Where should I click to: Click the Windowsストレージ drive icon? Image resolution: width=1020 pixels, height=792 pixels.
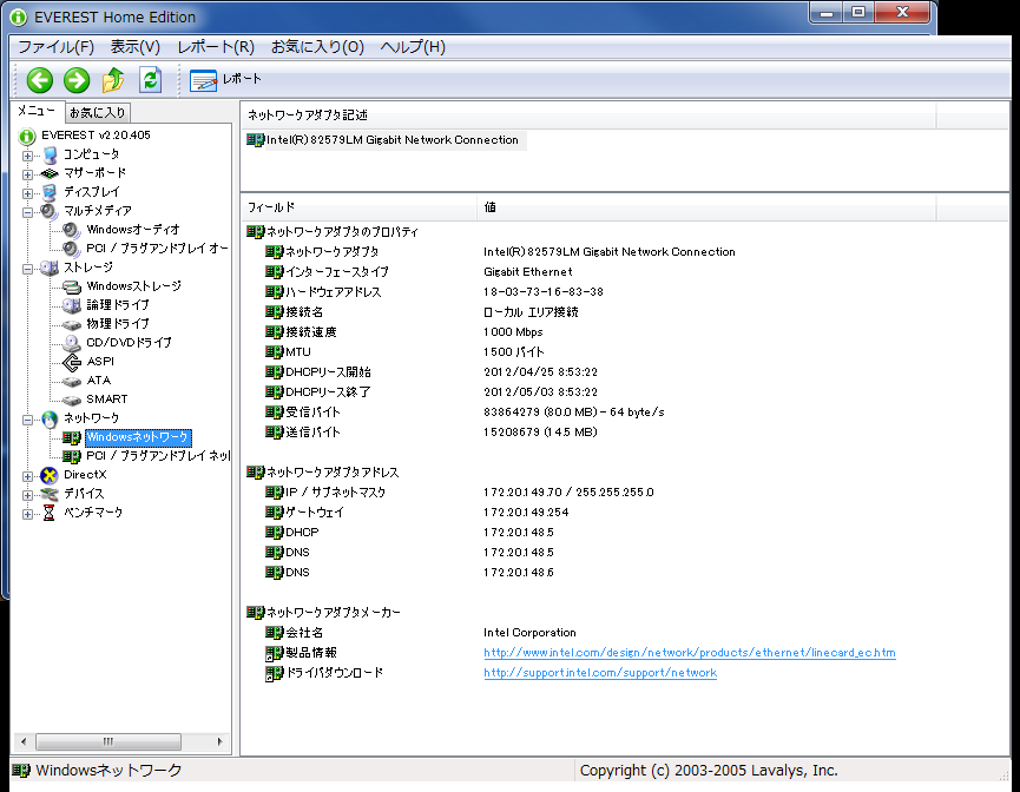point(72,287)
